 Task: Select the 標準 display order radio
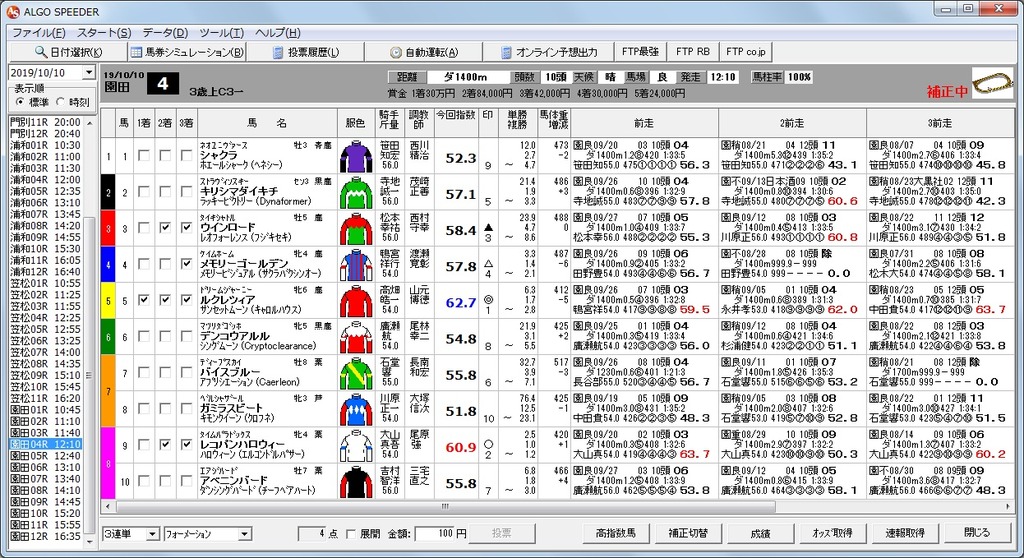(x=20, y=102)
